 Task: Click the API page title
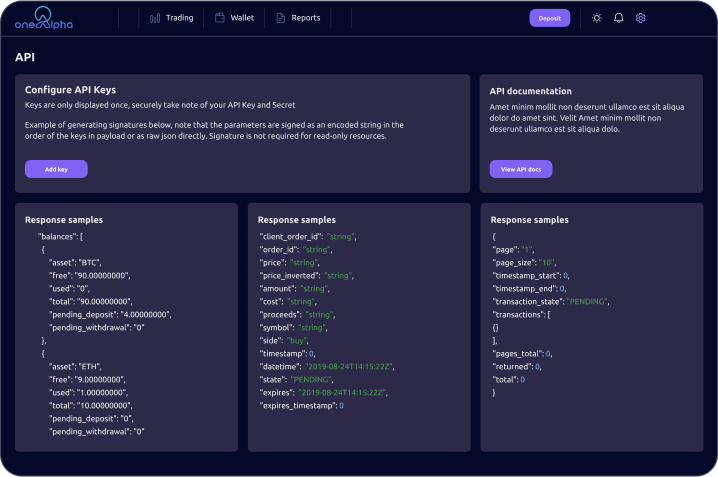pos(25,58)
